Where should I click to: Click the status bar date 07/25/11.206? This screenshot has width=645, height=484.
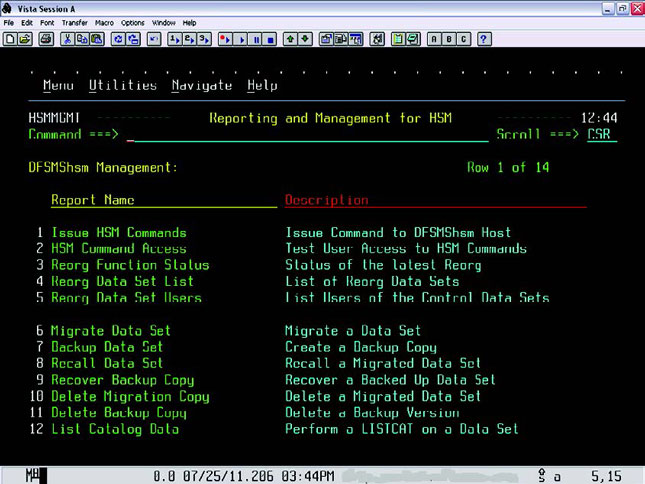(228, 477)
